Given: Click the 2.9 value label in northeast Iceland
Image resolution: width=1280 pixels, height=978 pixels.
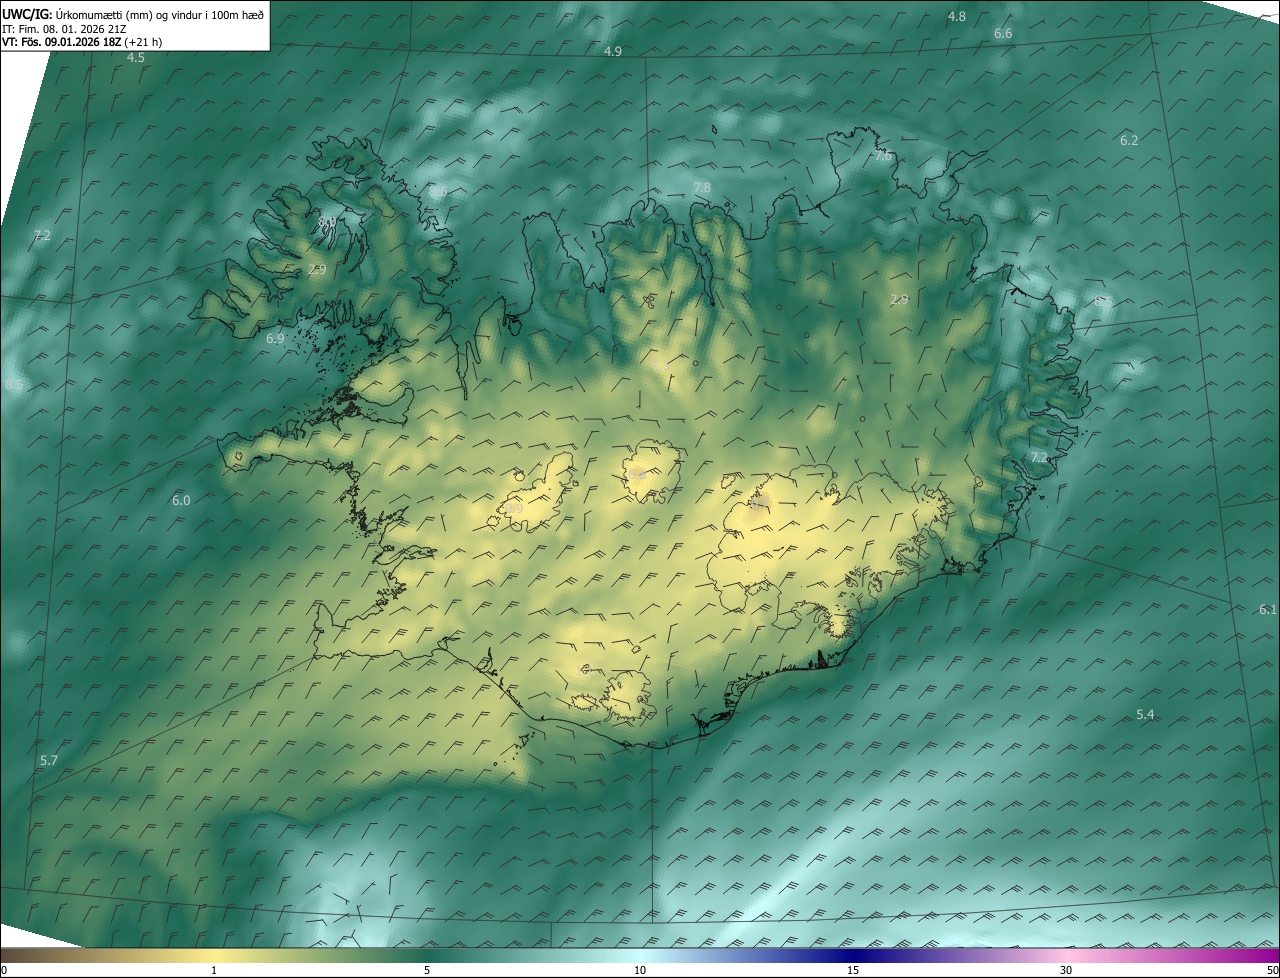Looking at the screenshot, I should (x=899, y=300).
